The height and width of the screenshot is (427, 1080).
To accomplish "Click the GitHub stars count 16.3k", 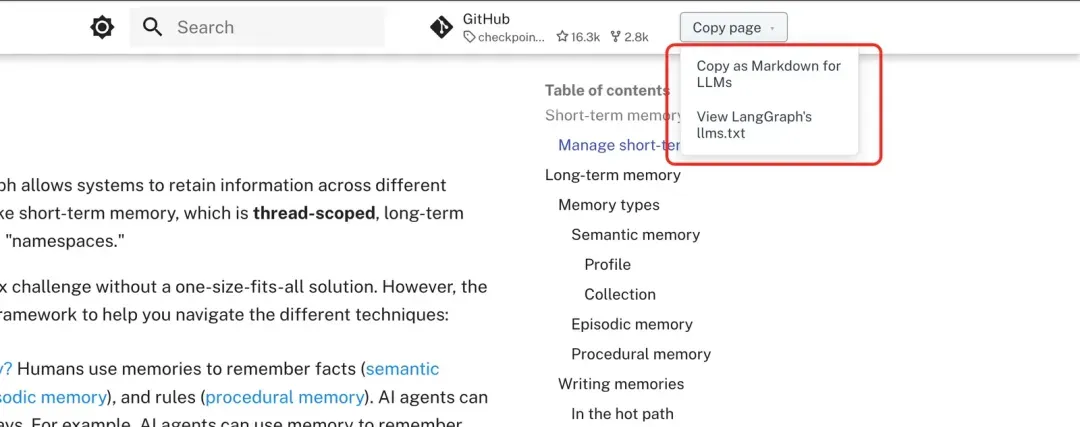I will pos(578,37).
